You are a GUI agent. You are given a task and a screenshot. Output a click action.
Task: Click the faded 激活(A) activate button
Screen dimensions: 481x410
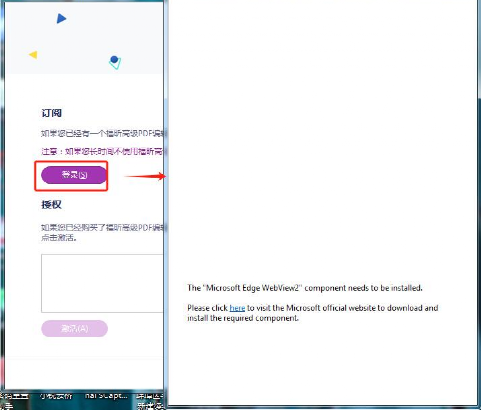click(74, 329)
